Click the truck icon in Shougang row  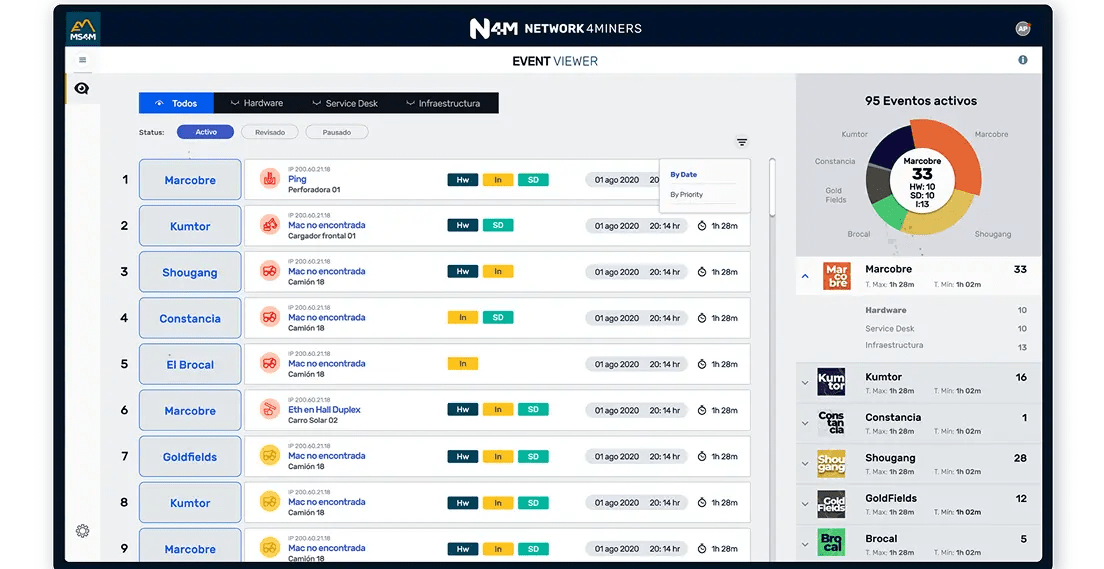point(270,272)
